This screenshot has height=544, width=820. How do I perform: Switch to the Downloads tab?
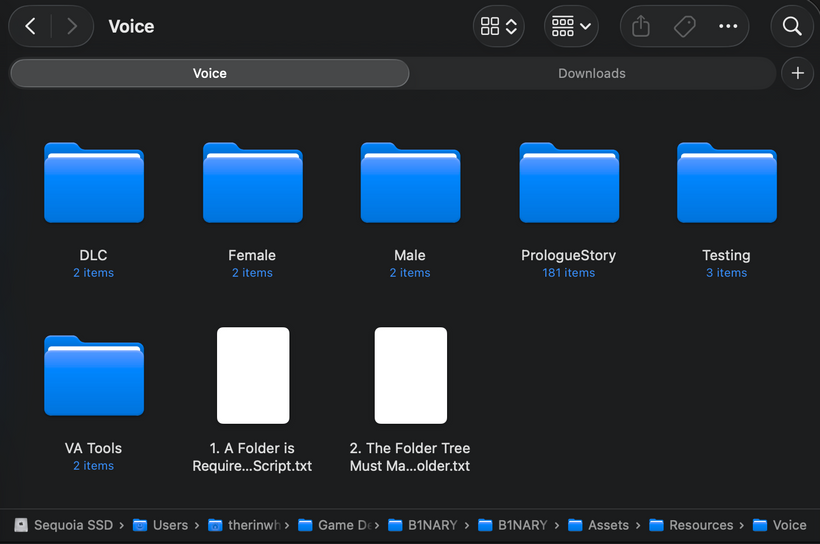[591, 73]
